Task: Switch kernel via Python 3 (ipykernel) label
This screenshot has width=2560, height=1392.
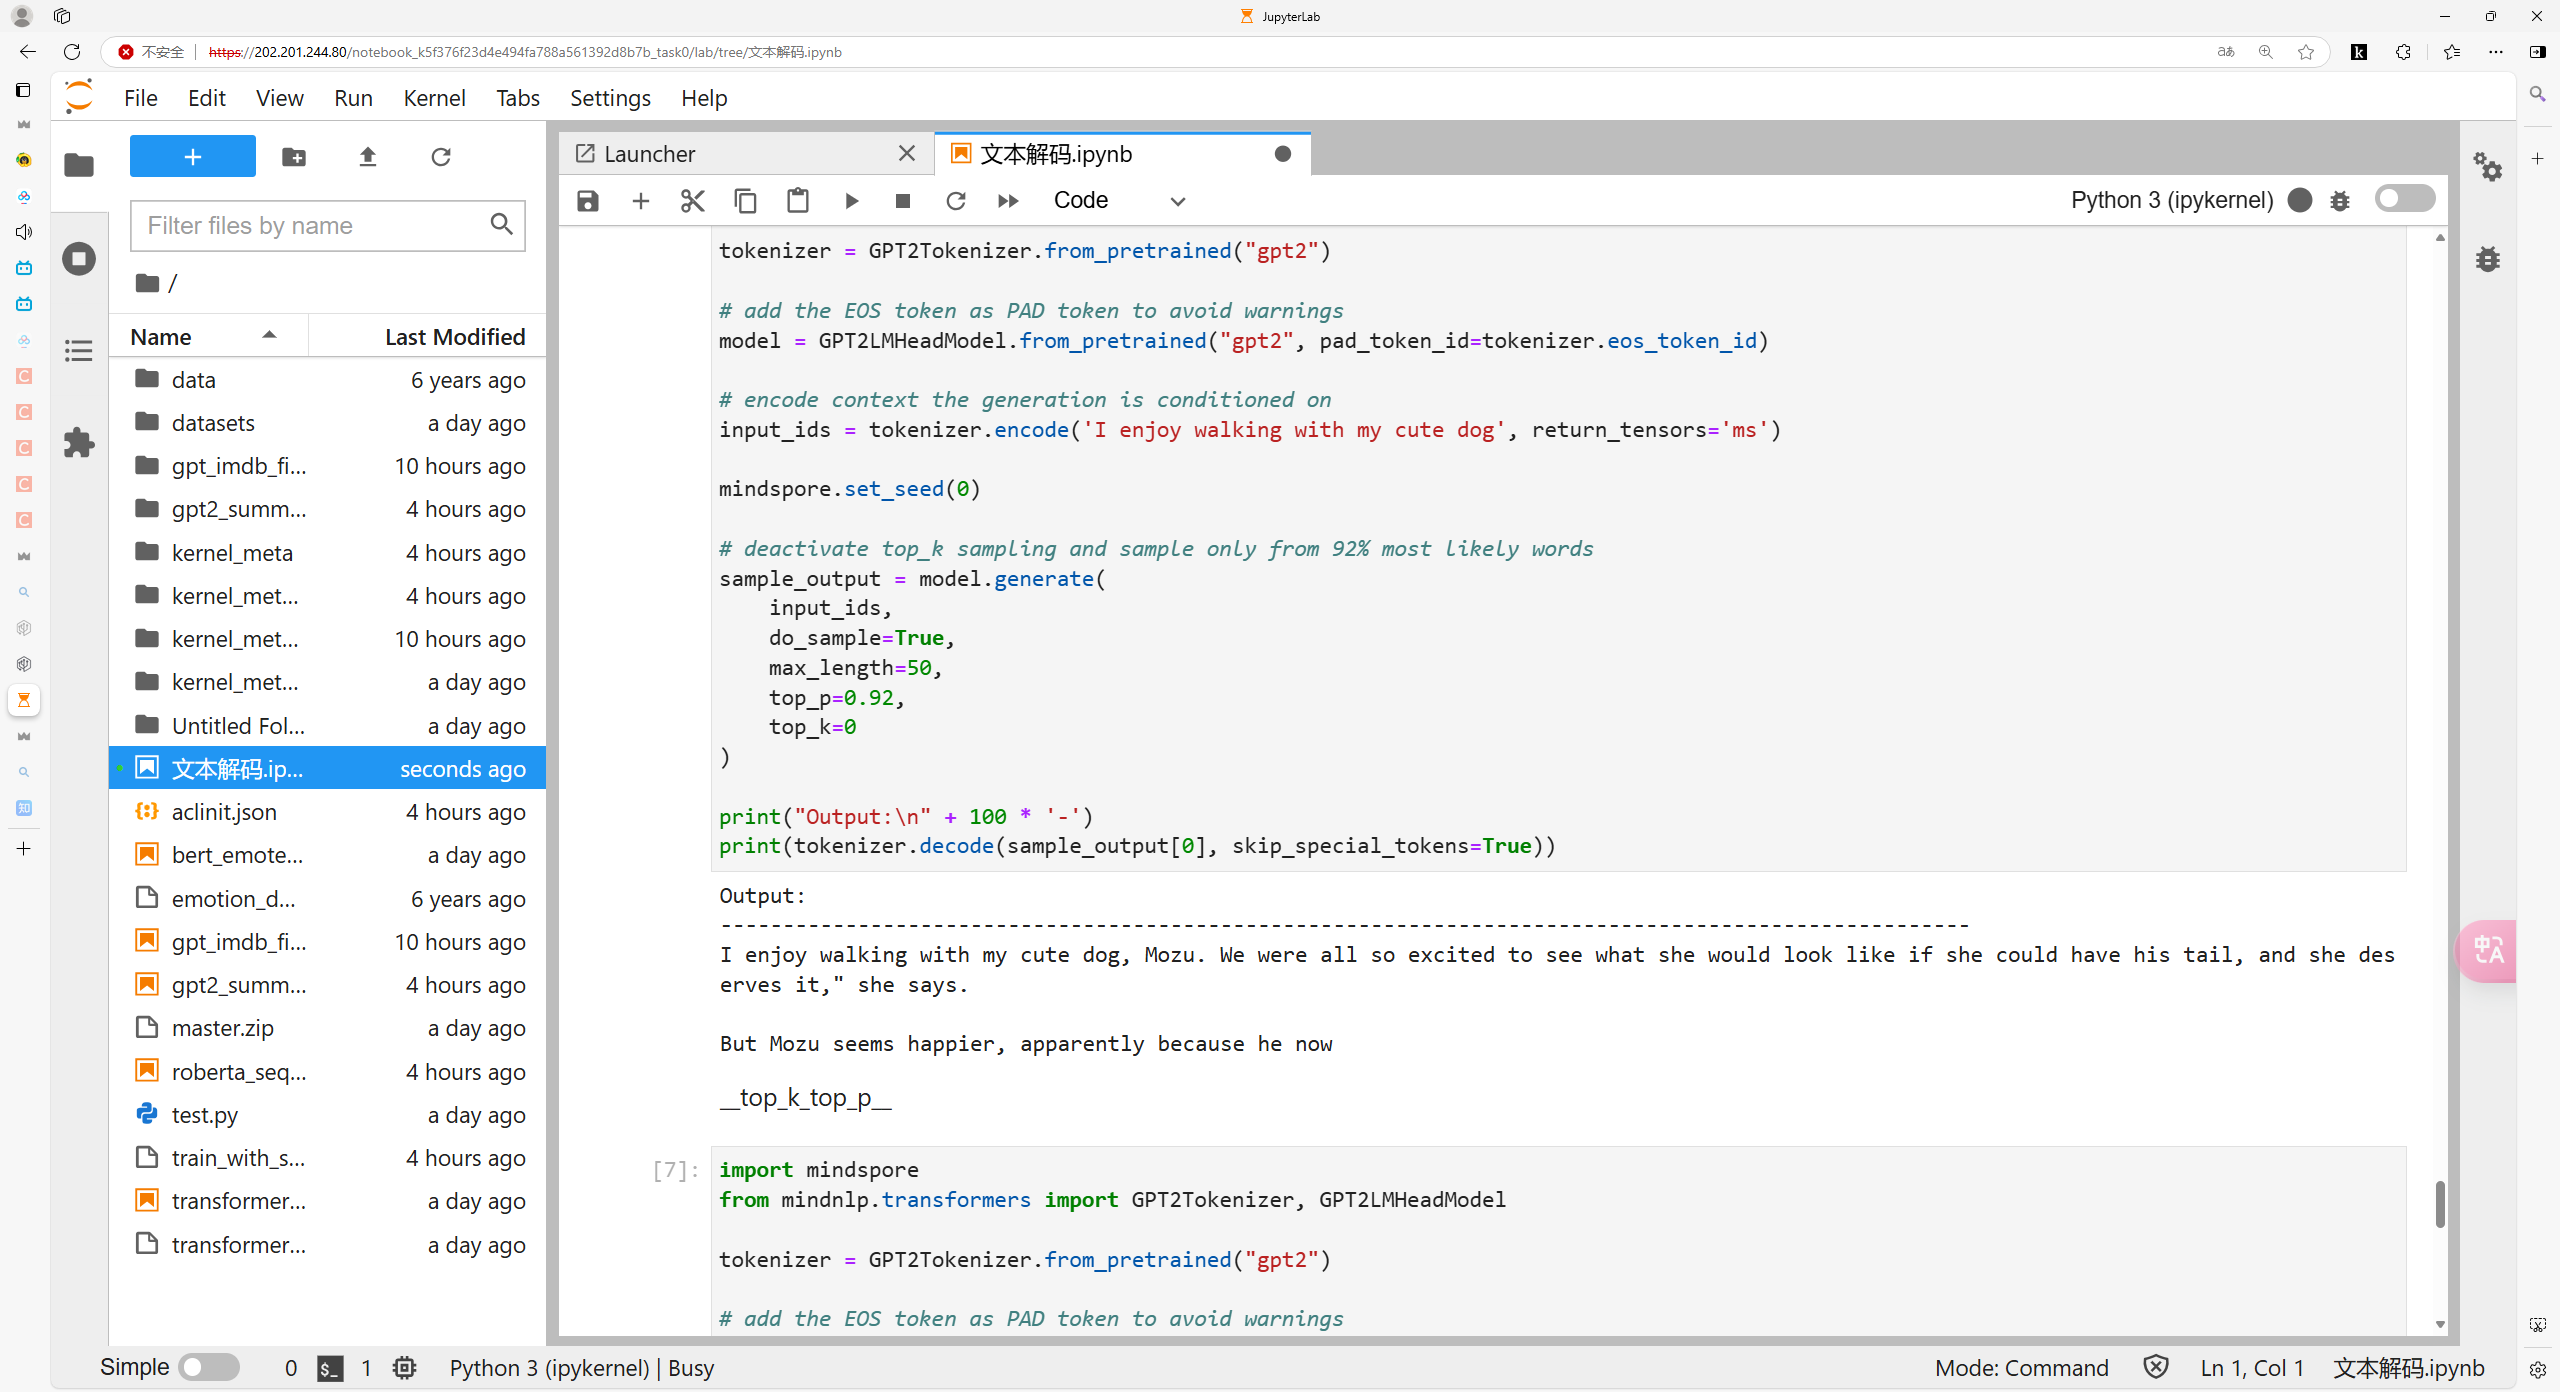Action: (x=2172, y=200)
